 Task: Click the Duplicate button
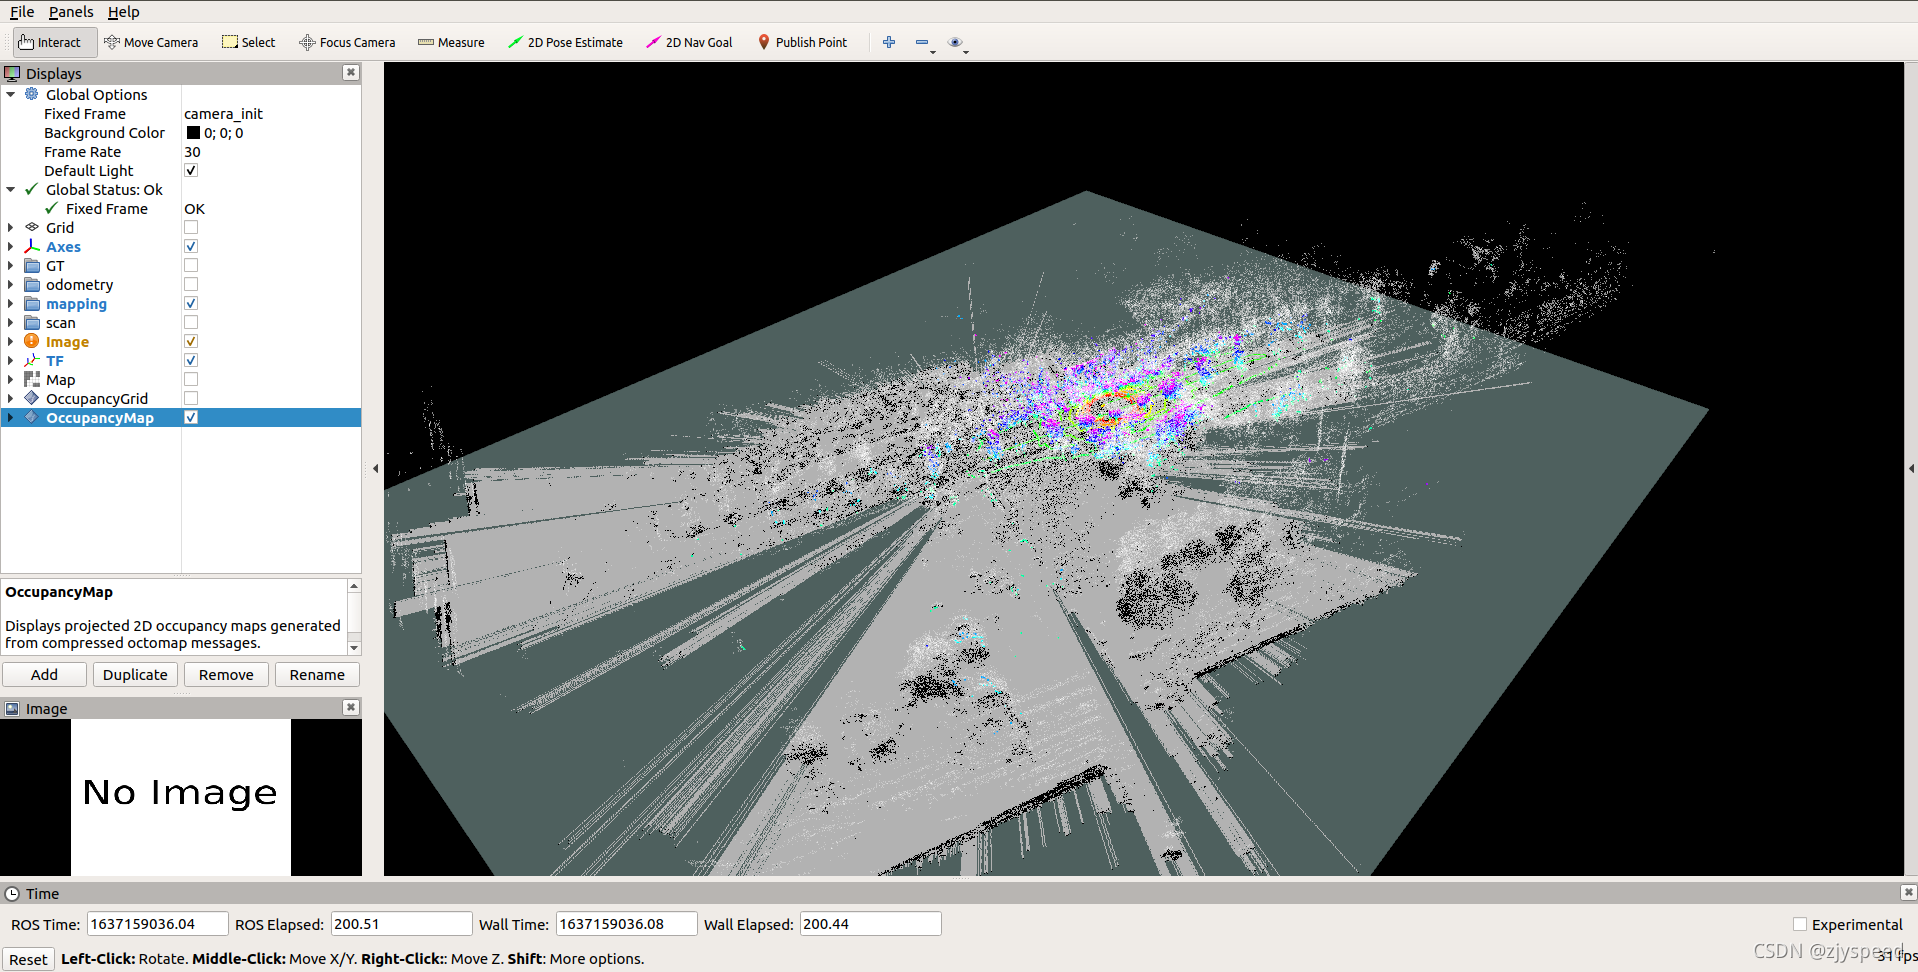(x=135, y=675)
